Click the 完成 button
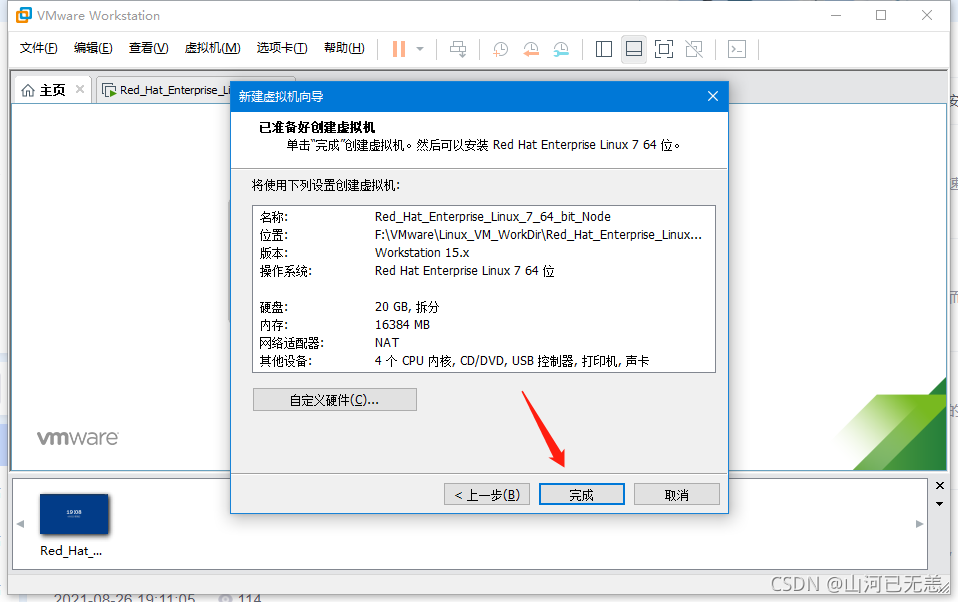958x602 pixels. (582, 494)
